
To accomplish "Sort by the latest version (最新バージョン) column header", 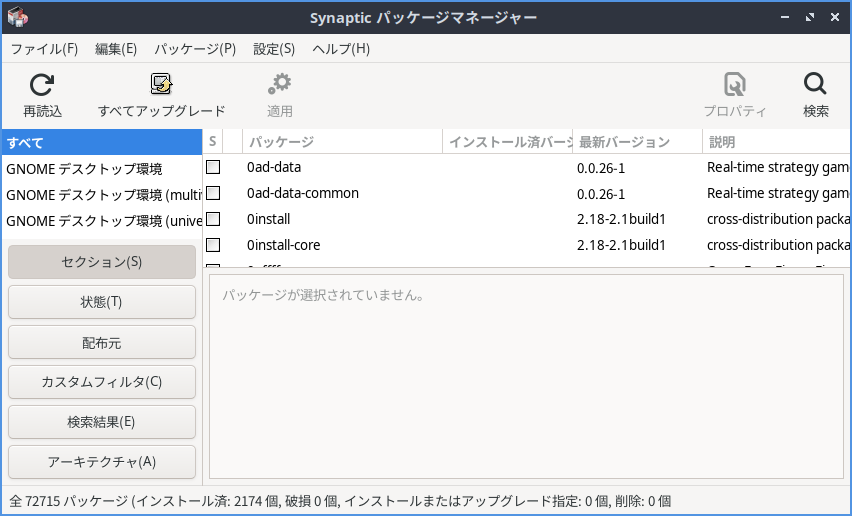I will coord(636,142).
